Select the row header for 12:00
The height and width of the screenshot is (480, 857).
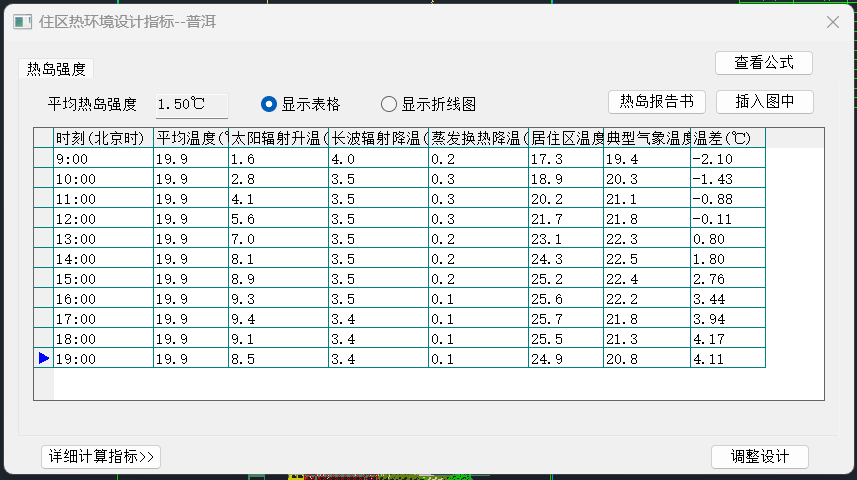click(x=43, y=219)
